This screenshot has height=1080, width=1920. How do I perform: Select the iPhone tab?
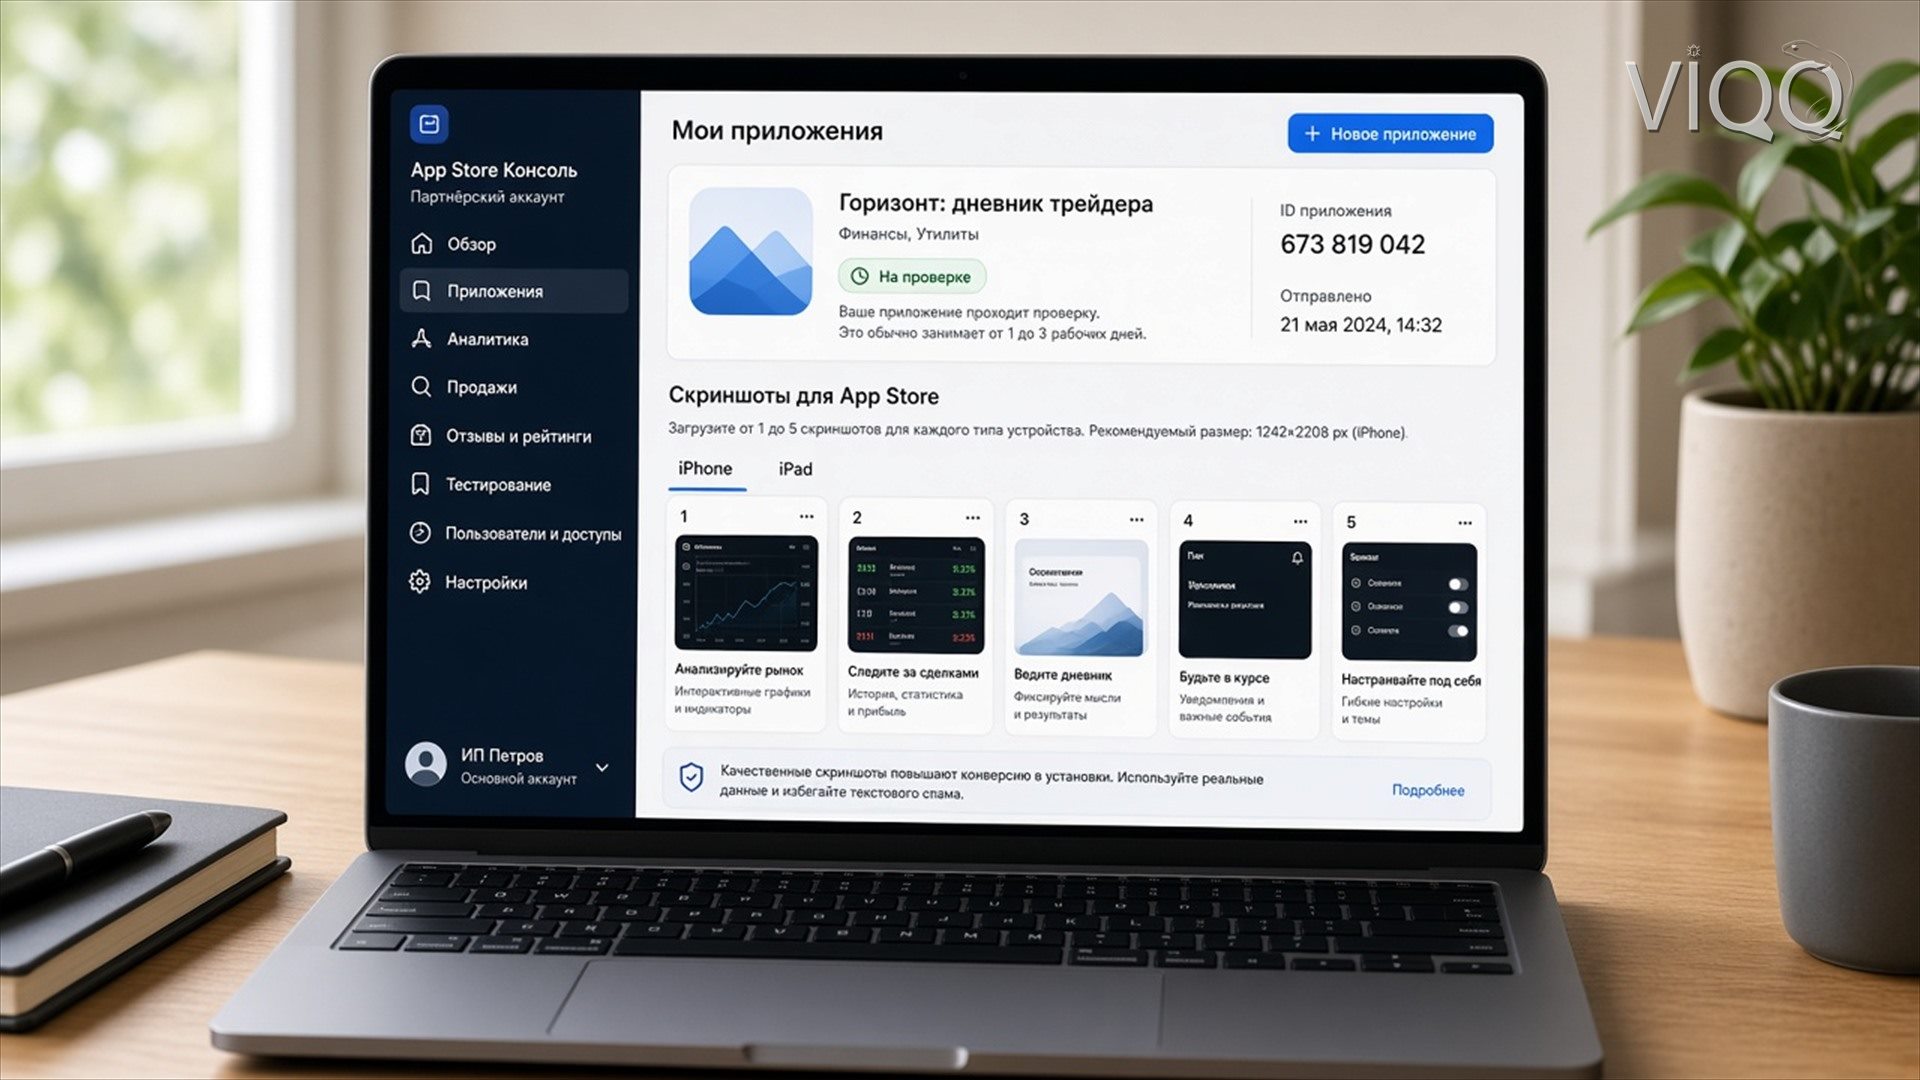pyautogui.click(x=705, y=469)
